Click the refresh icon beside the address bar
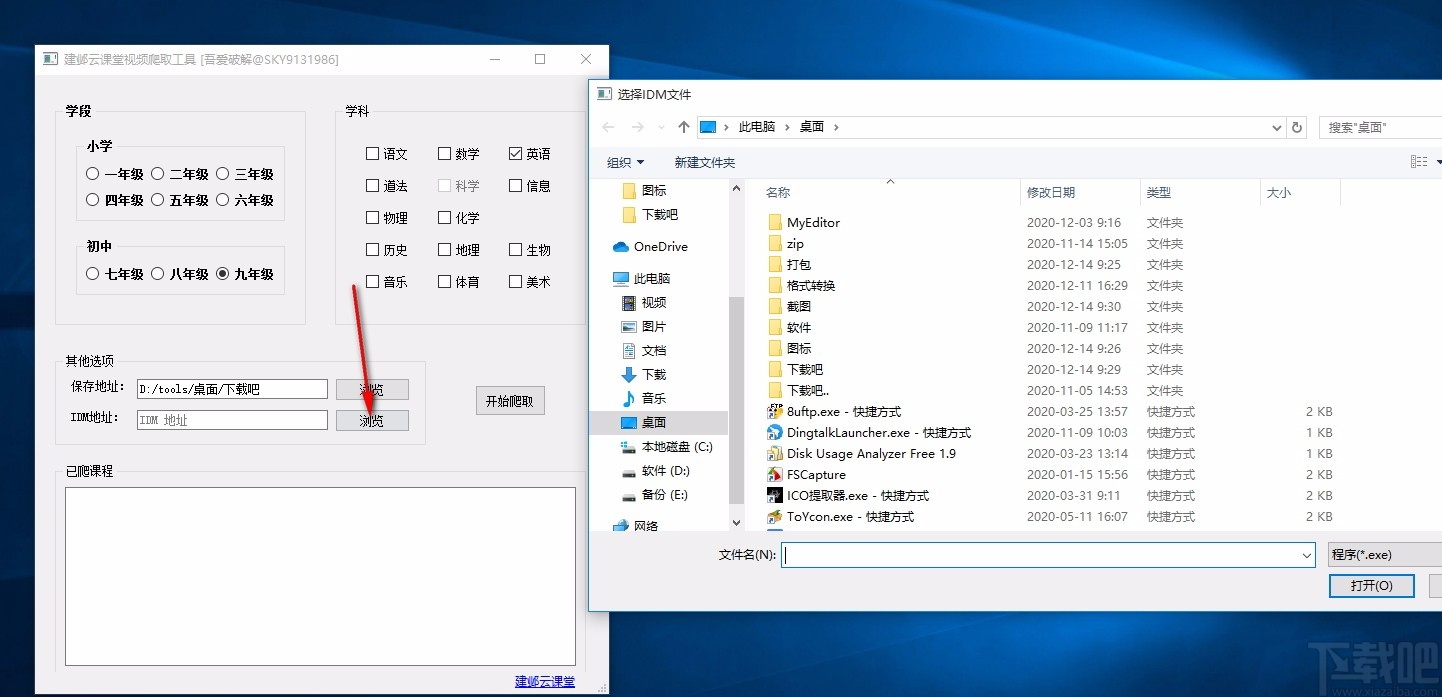The height and width of the screenshot is (697, 1442). pos(1298,127)
